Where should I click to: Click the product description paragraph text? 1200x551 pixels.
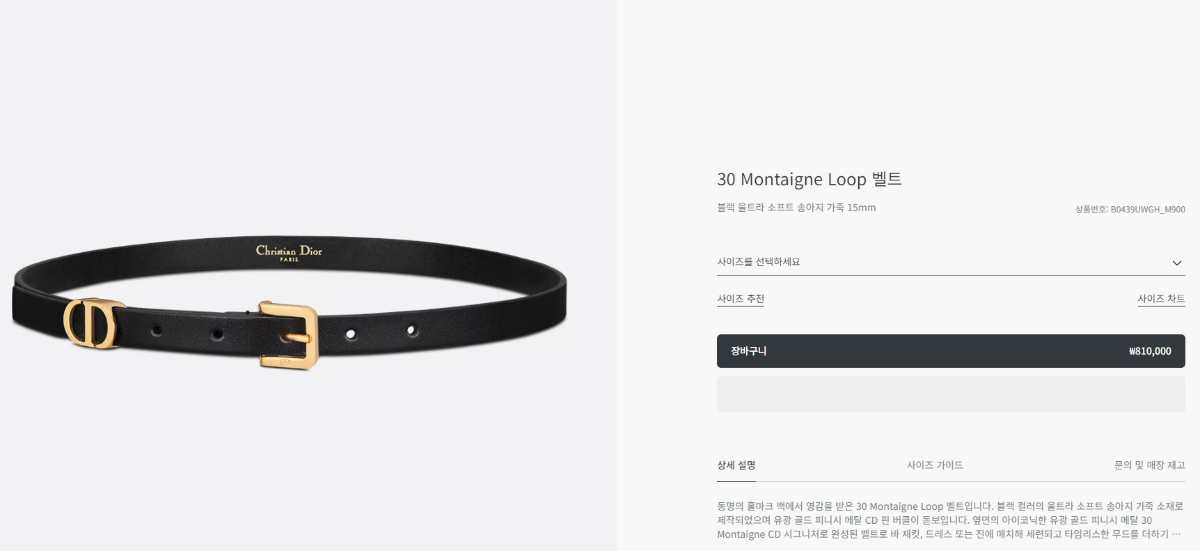[950, 520]
